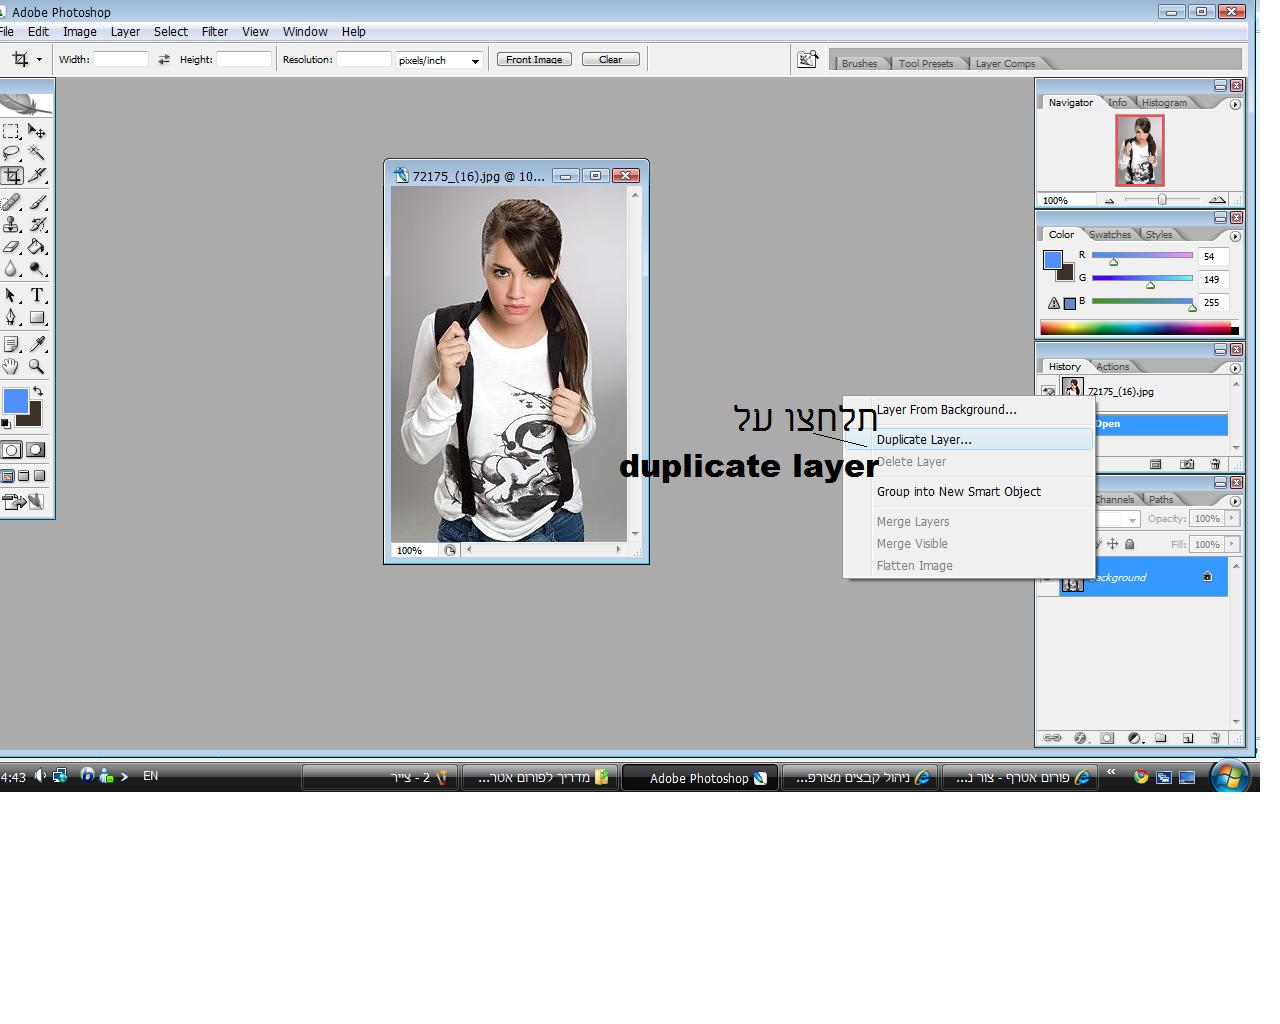Image resolution: width=1280 pixels, height=1024 pixels.
Task: Select the Hand tool
Action: pyautogui.click(x=11, y=367)
